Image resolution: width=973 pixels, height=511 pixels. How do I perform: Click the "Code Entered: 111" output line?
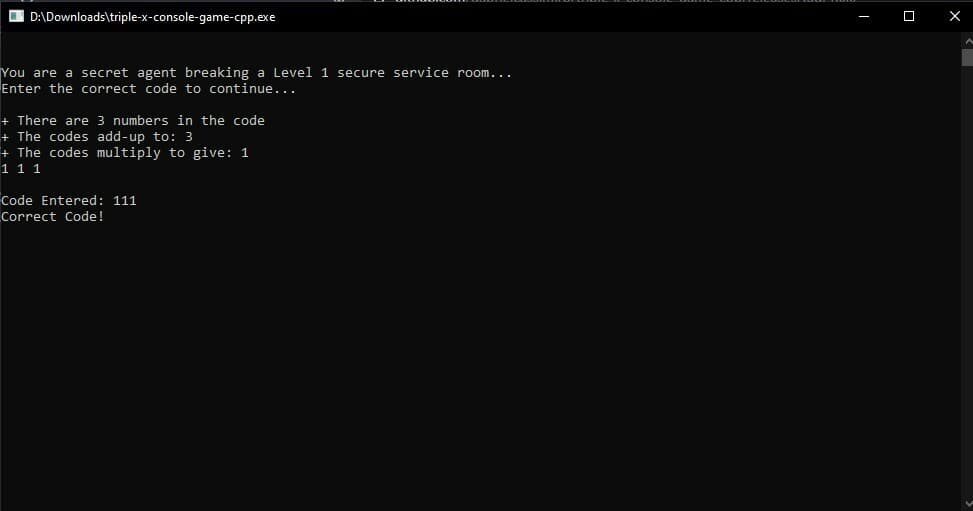click(69, 201)
